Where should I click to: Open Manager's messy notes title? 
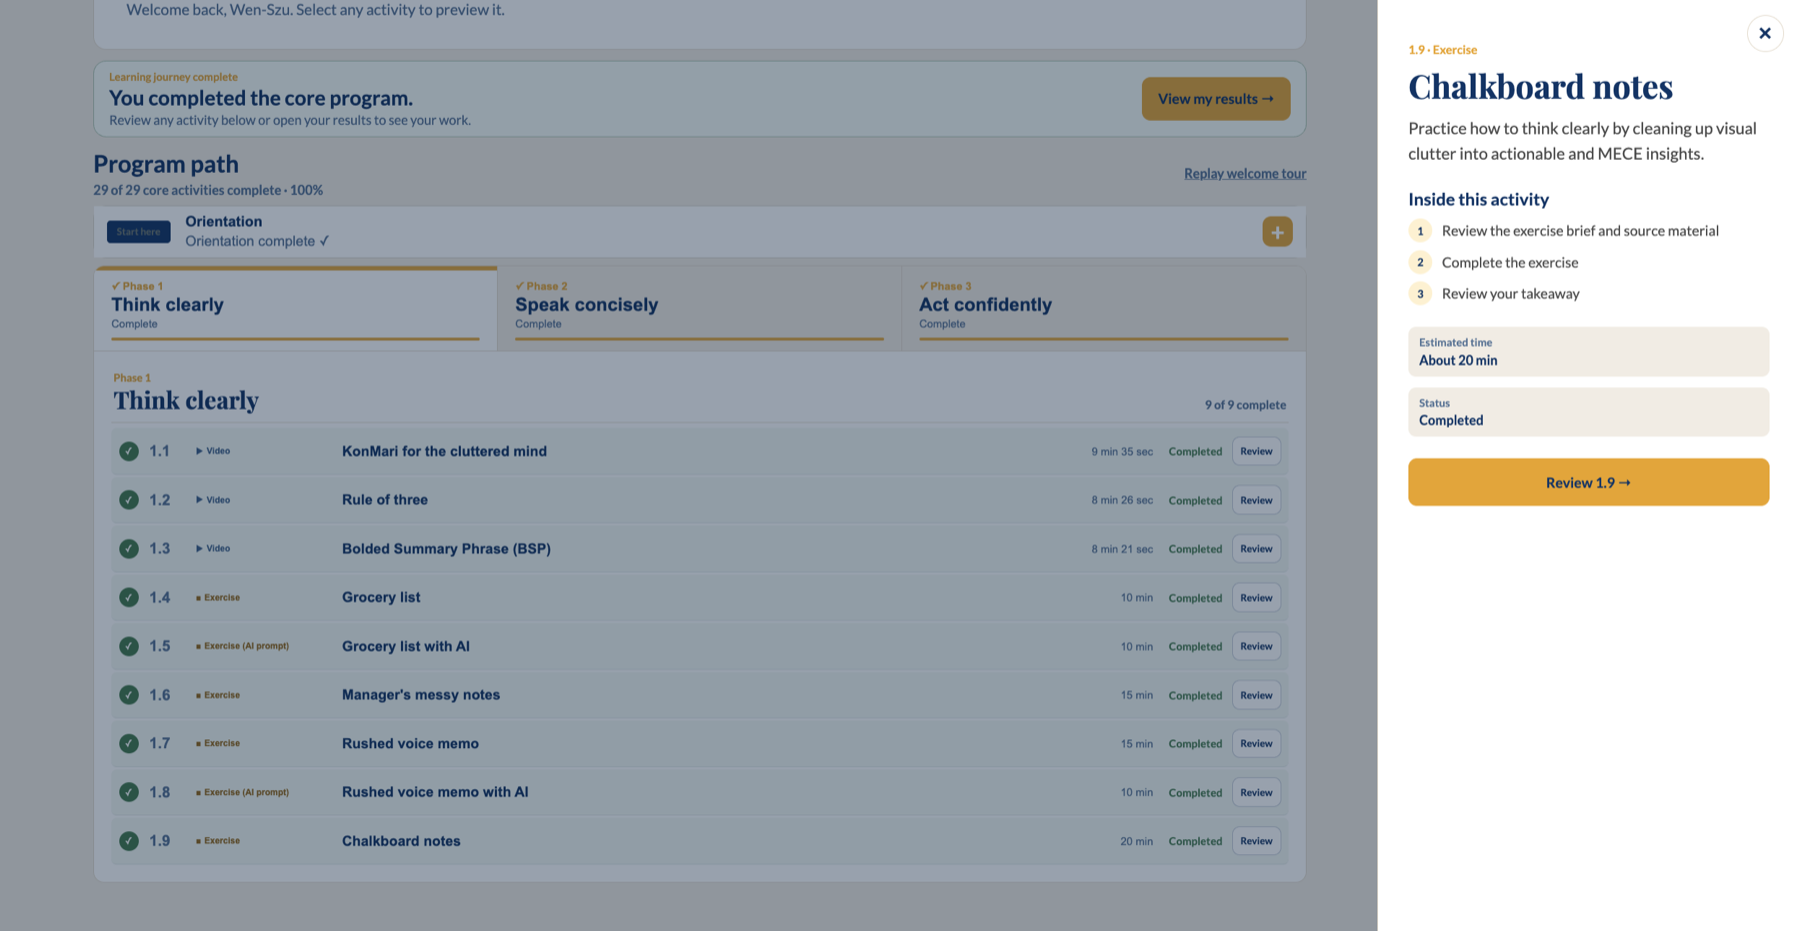(421, 695)
